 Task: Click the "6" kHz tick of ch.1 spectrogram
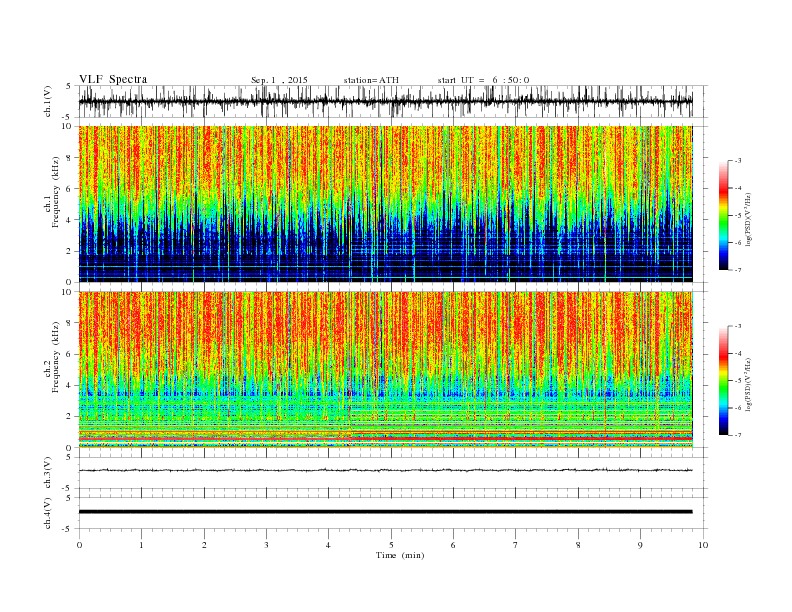(x=70, y=189)
